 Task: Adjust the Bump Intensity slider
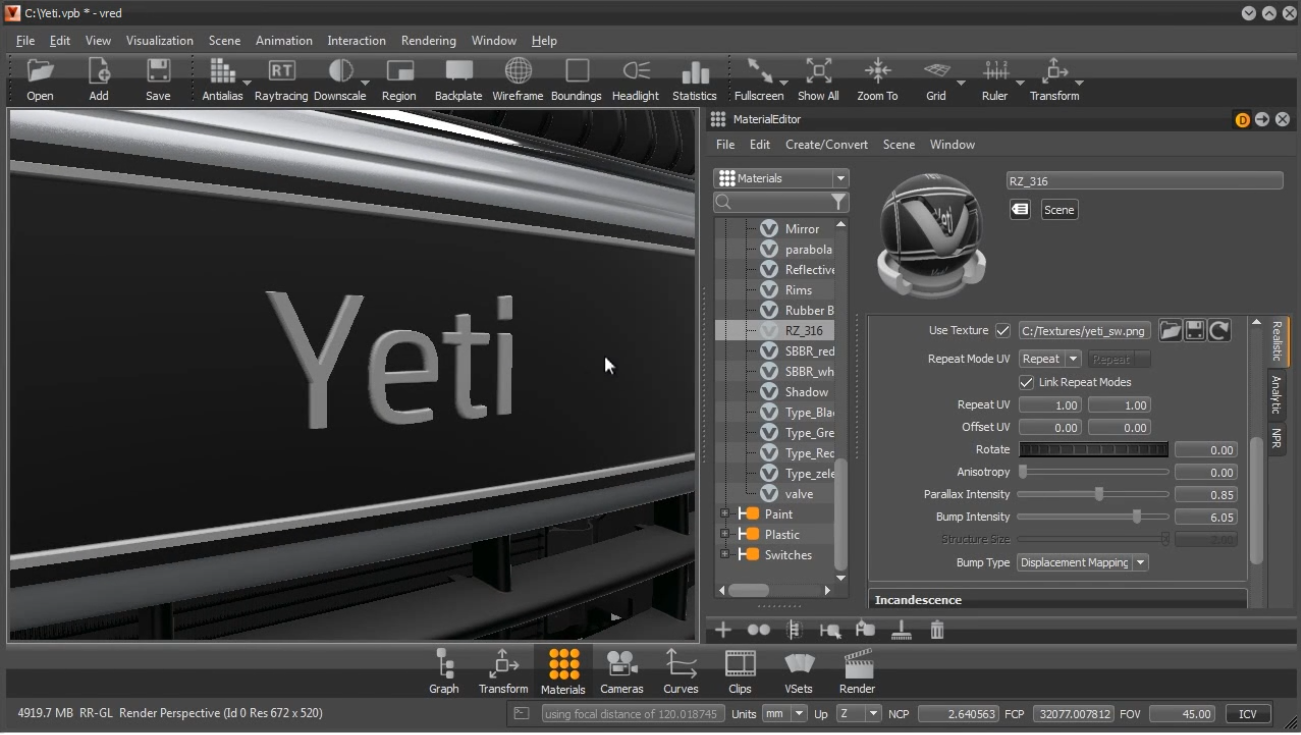[1093, 517]
